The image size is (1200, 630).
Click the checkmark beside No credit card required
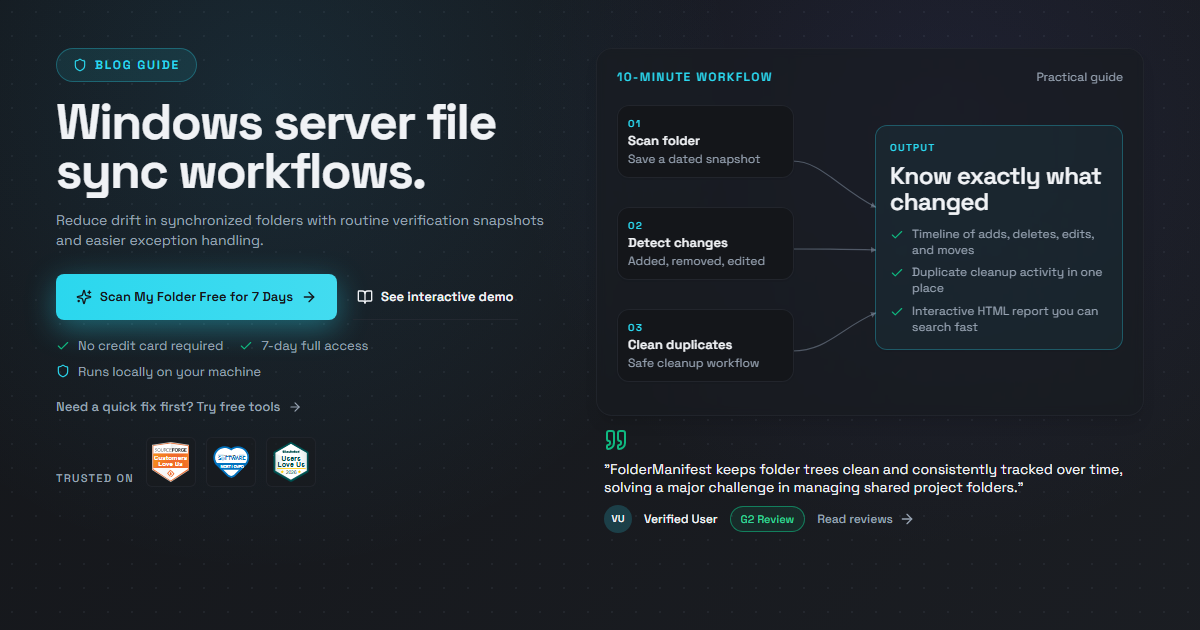[63, 346]
